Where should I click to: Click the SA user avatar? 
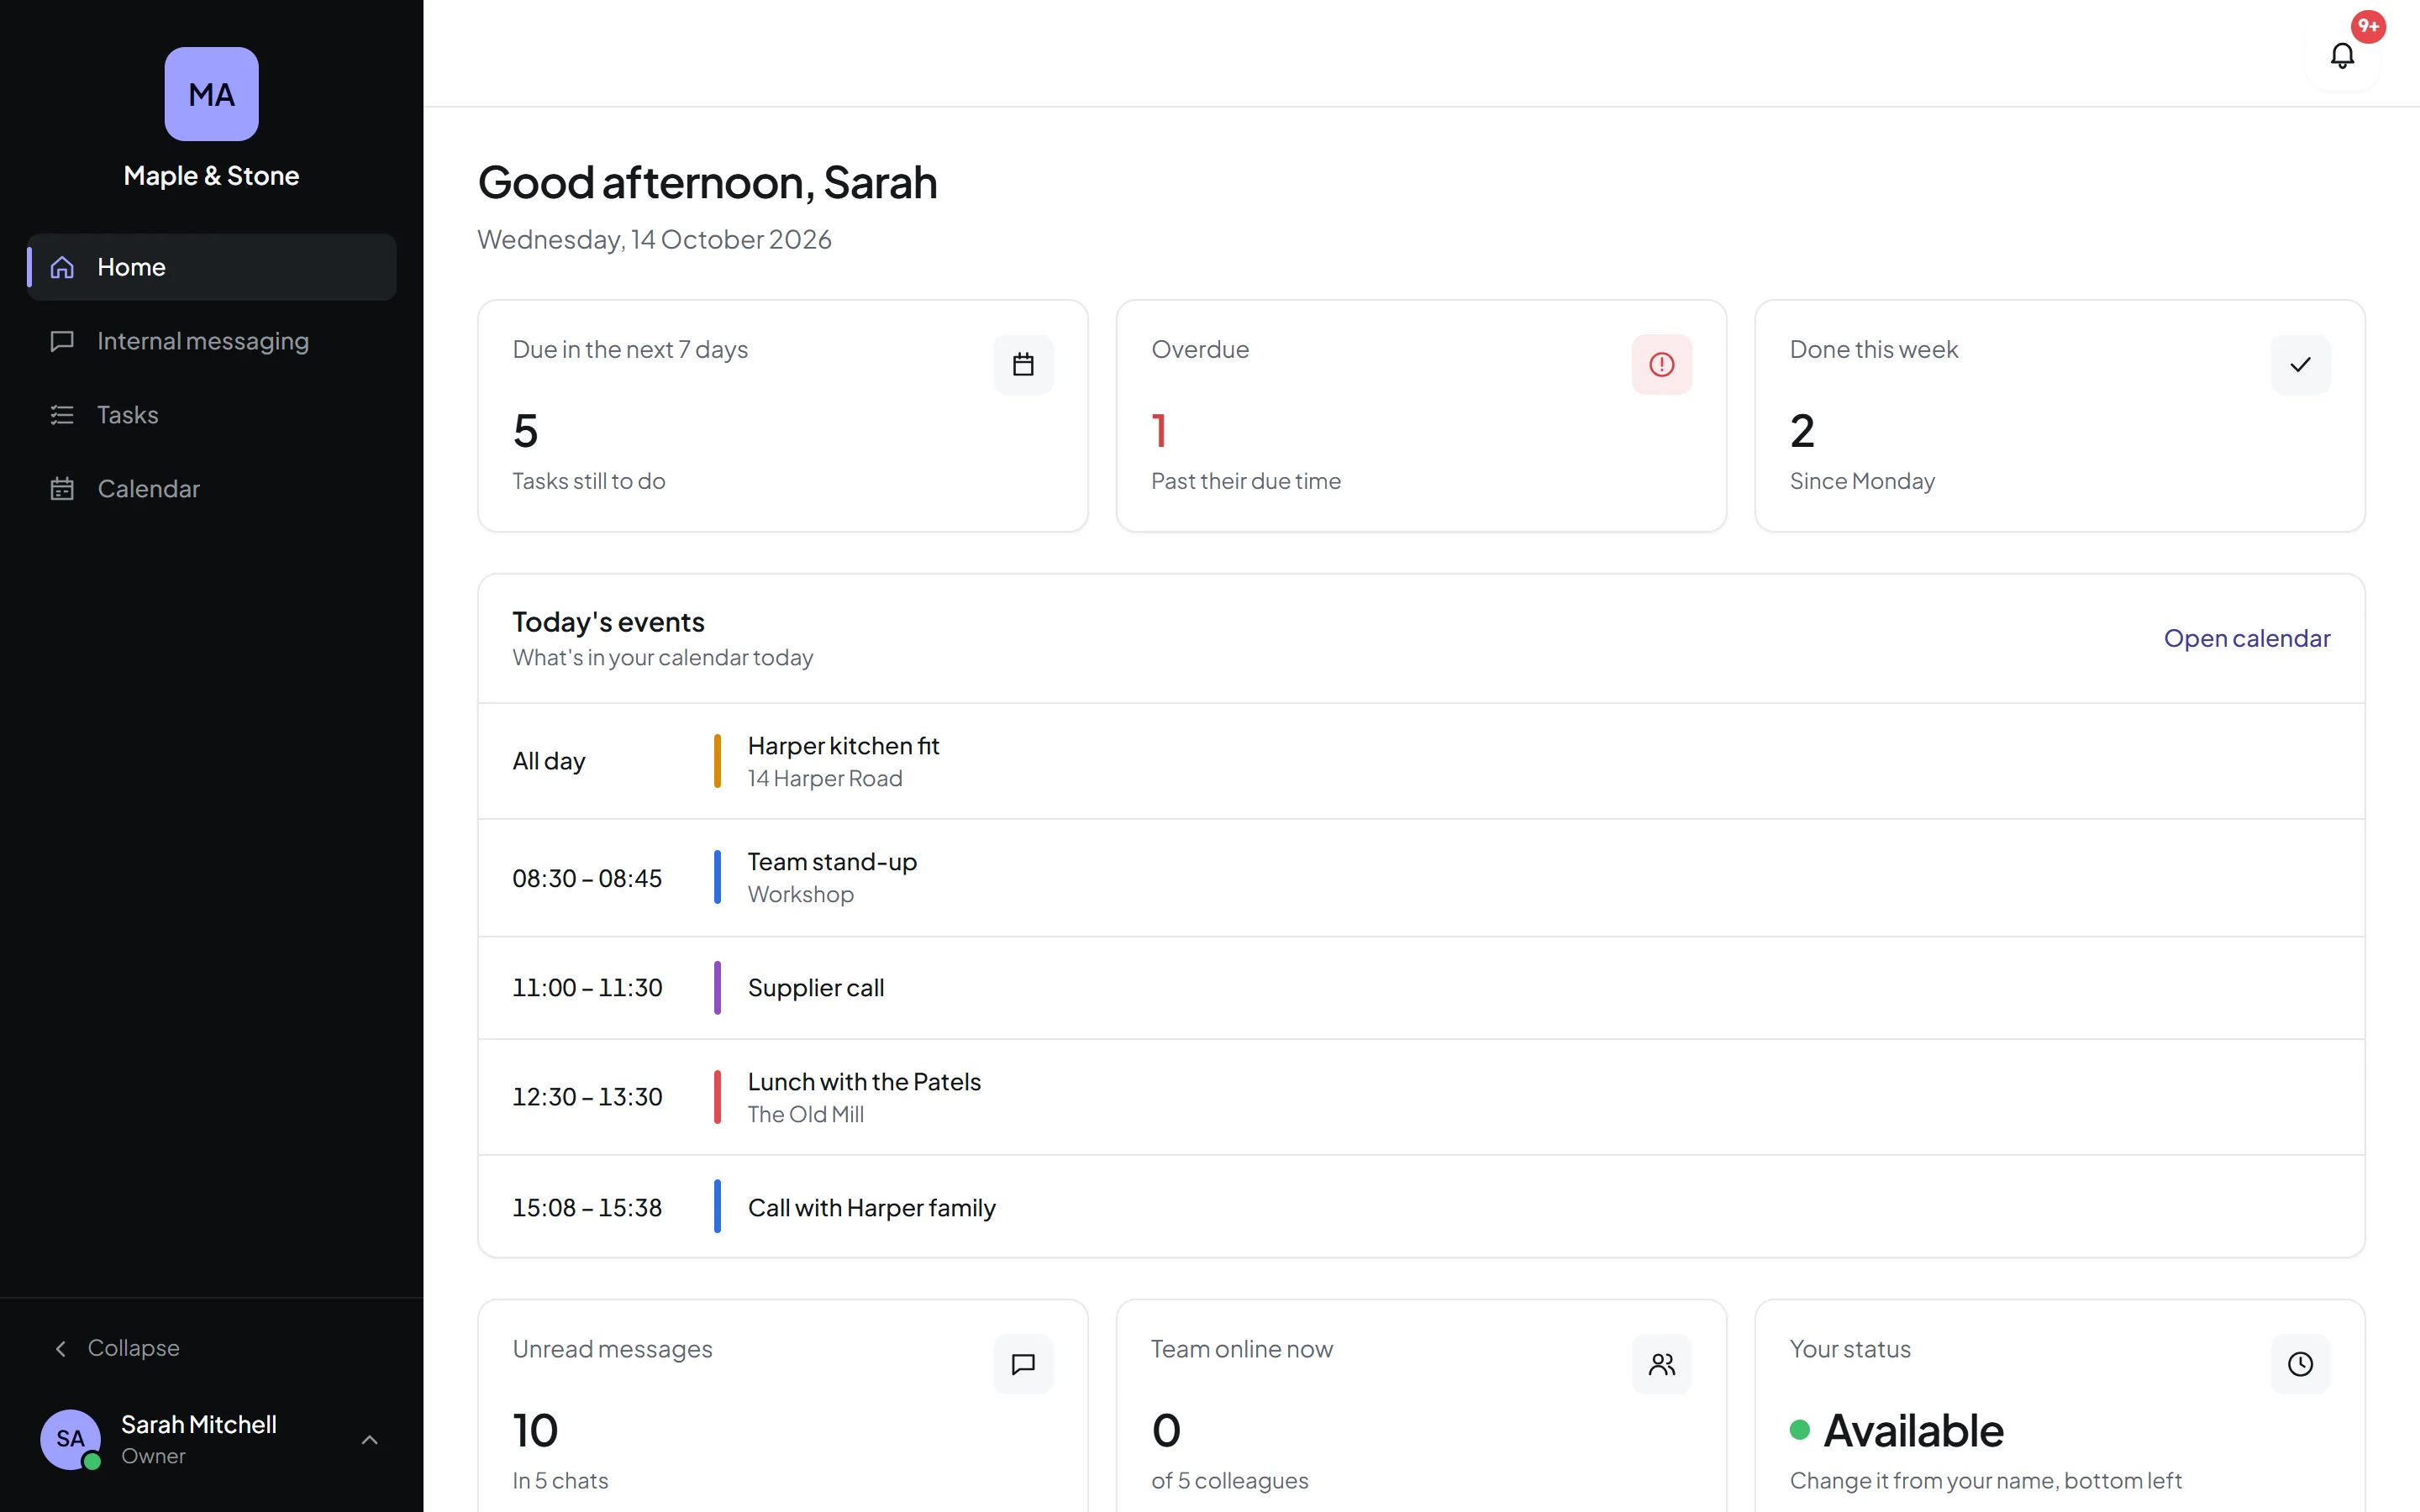click(70, 1439)
